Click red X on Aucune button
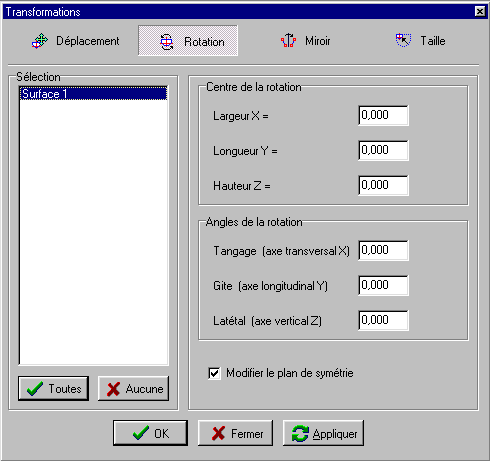Viewport: 490px width, 461px height. [x=113, y=389]
